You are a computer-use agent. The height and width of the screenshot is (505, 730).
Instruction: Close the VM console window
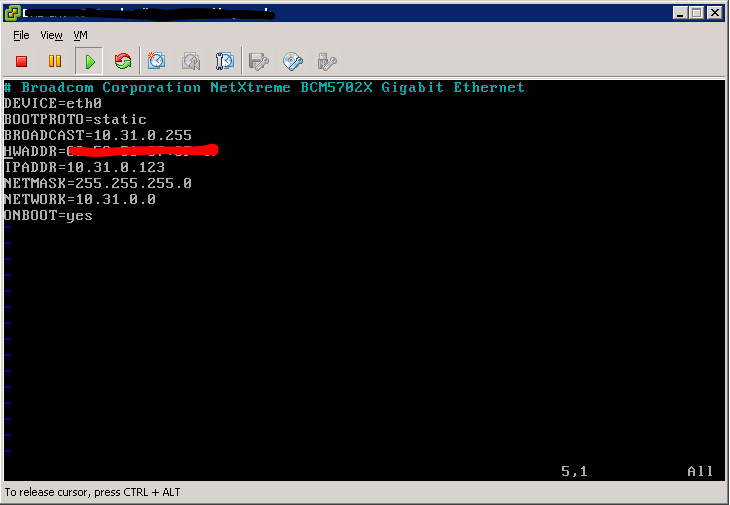point(715,13)
